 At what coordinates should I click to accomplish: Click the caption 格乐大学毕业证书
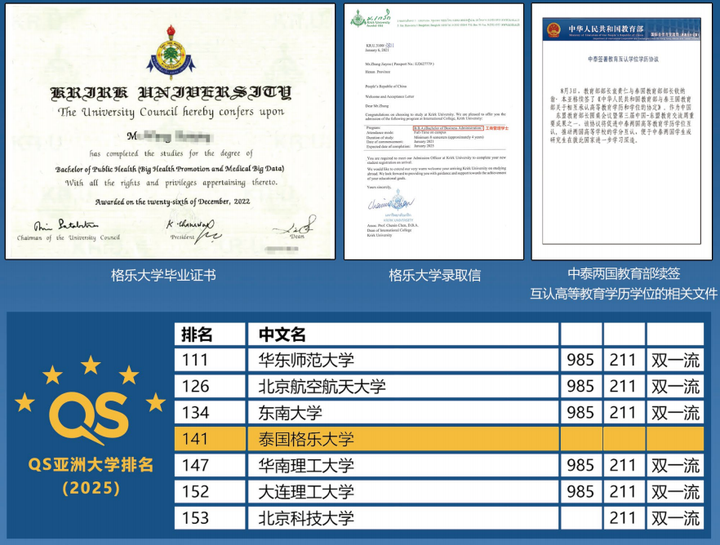(163, 275)
